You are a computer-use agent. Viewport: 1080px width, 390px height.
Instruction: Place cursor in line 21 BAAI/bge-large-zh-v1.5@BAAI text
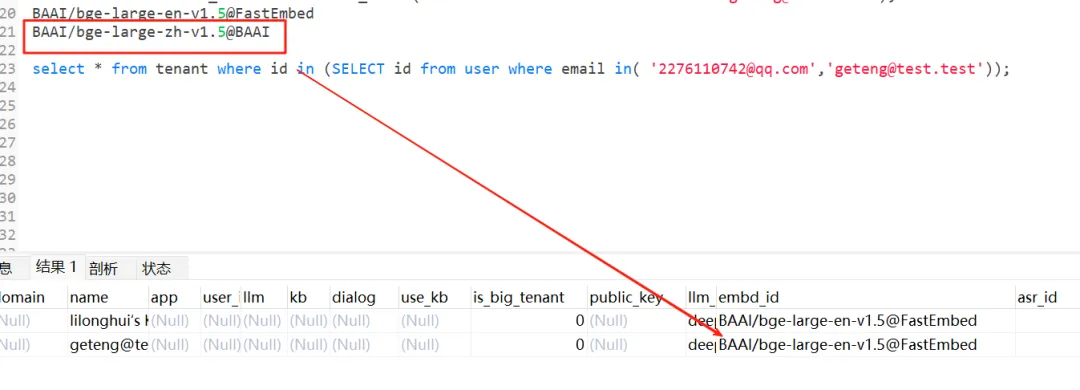point(151,32)
